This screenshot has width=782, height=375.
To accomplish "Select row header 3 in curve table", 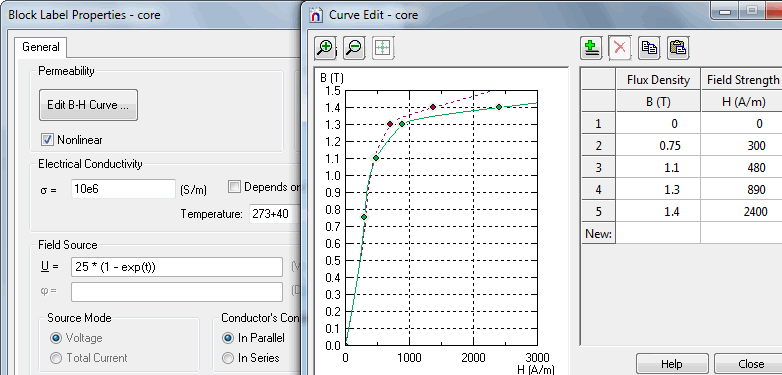I will (598, 168).
